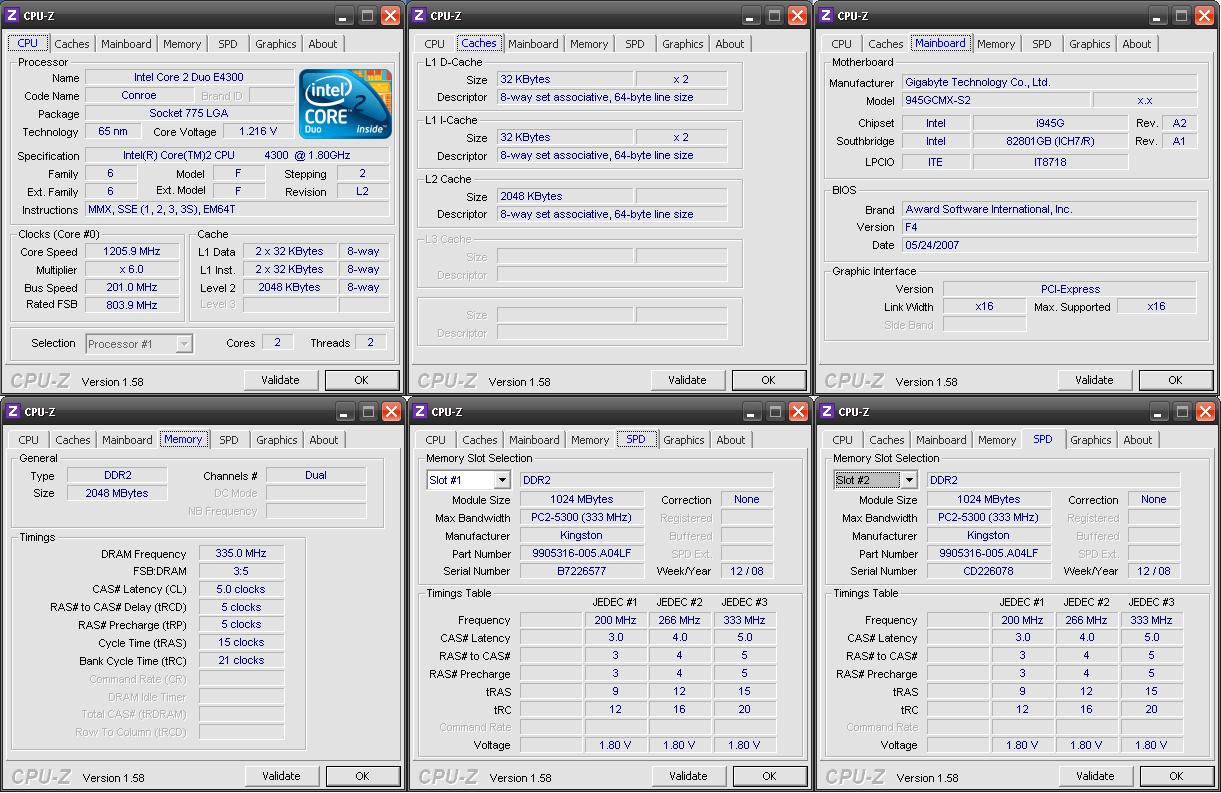The image size is (1221, 793).
Task: Click the CPU-Z title icon in processor info window
Action: 13,15
